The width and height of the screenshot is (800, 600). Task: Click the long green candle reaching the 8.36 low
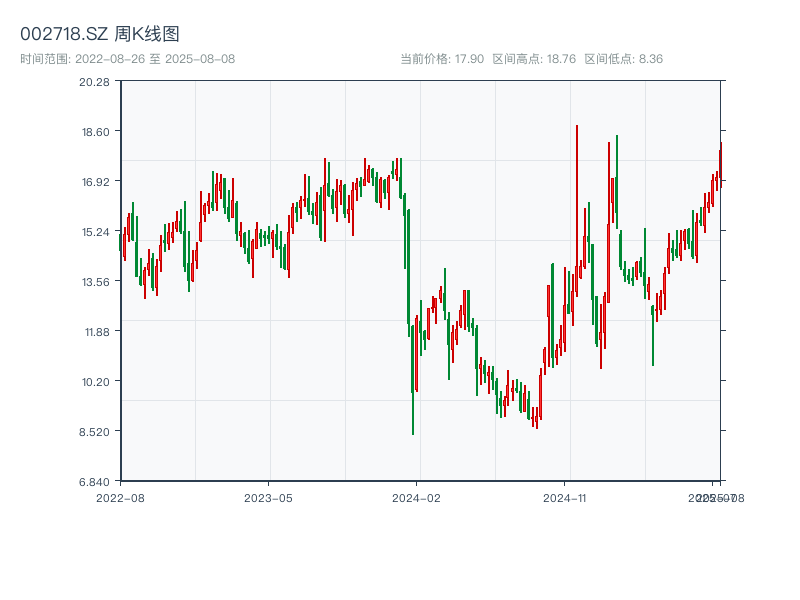[x=413, y=380]
